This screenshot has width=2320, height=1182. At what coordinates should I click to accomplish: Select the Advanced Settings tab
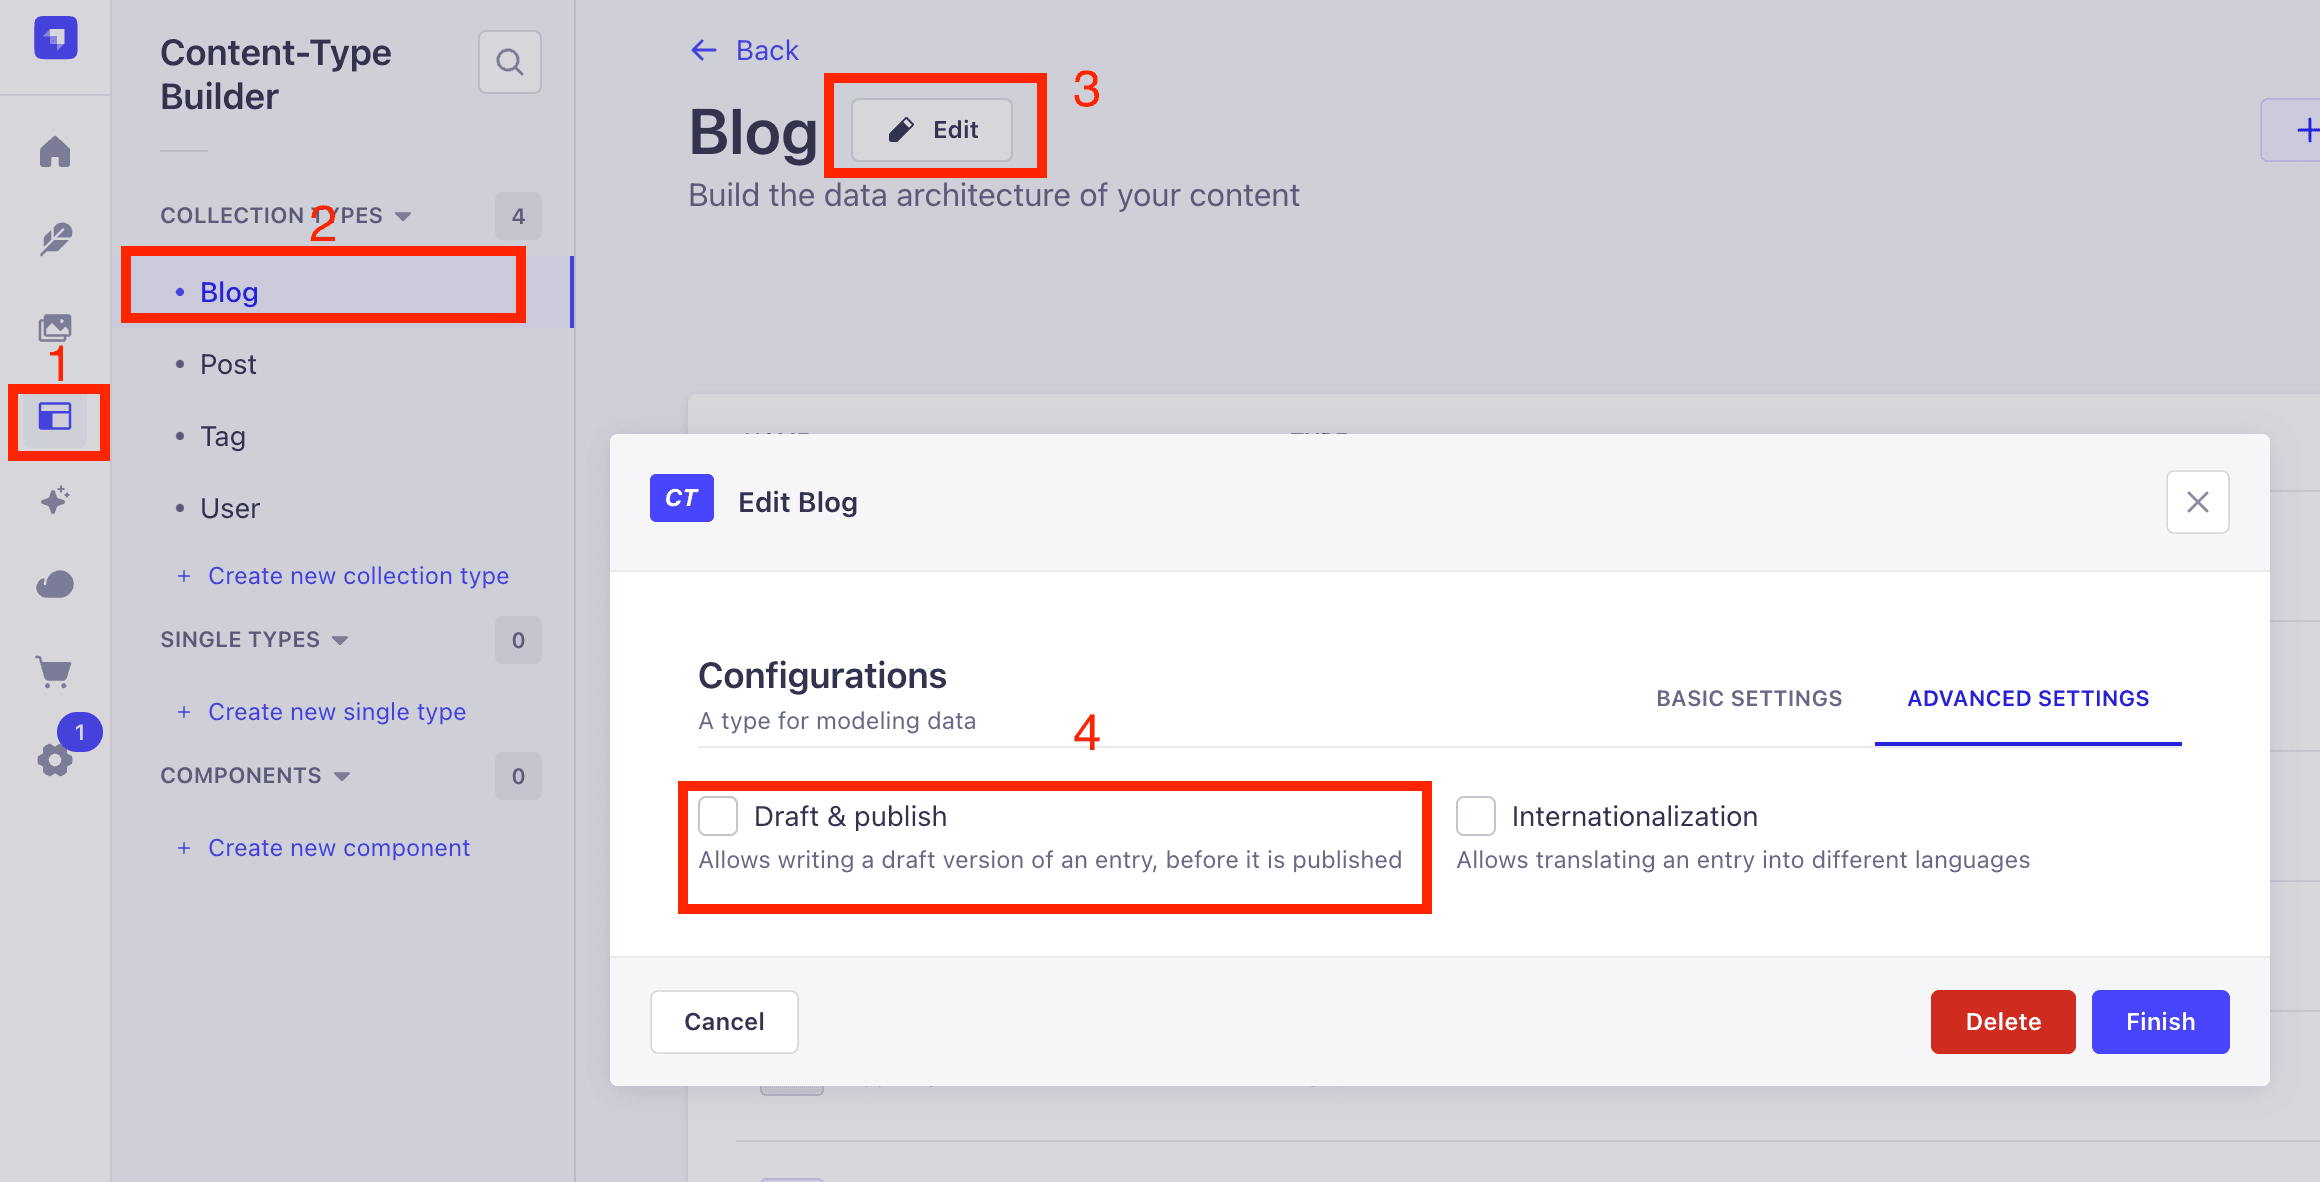2028,699
